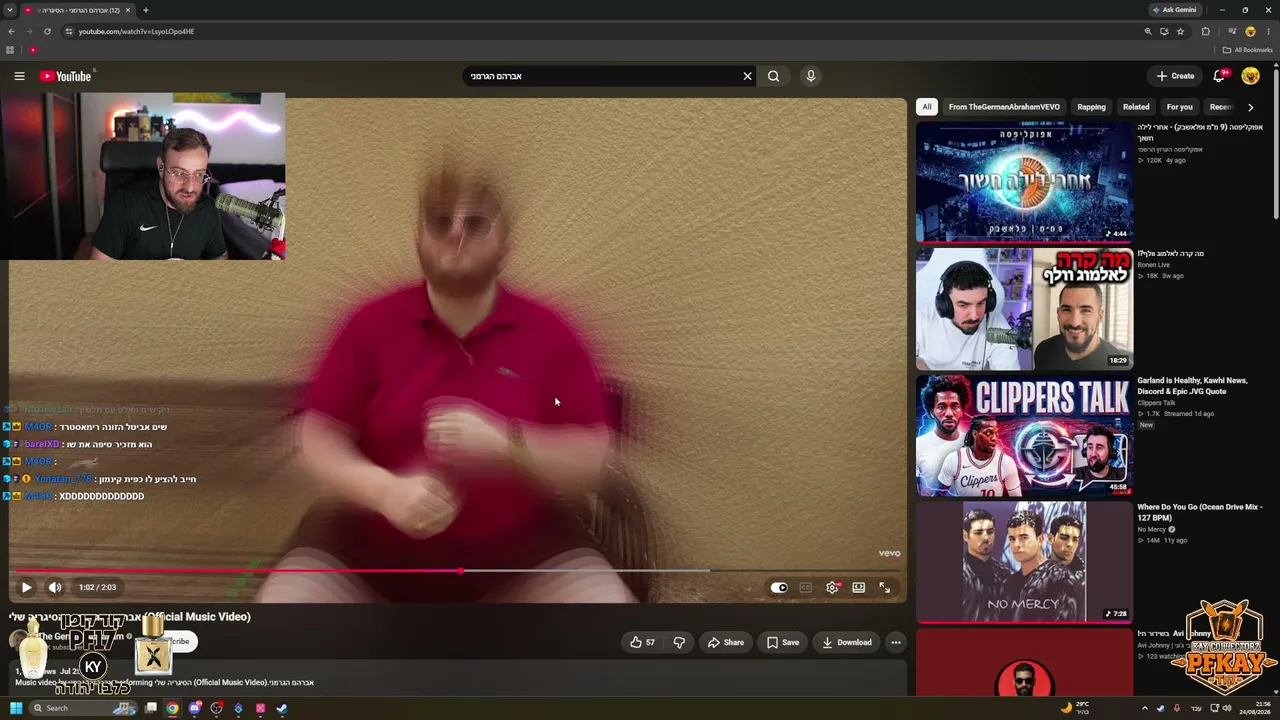Open the Ronen Live channel link
1280x720 pixels.
pos(1153,265)
